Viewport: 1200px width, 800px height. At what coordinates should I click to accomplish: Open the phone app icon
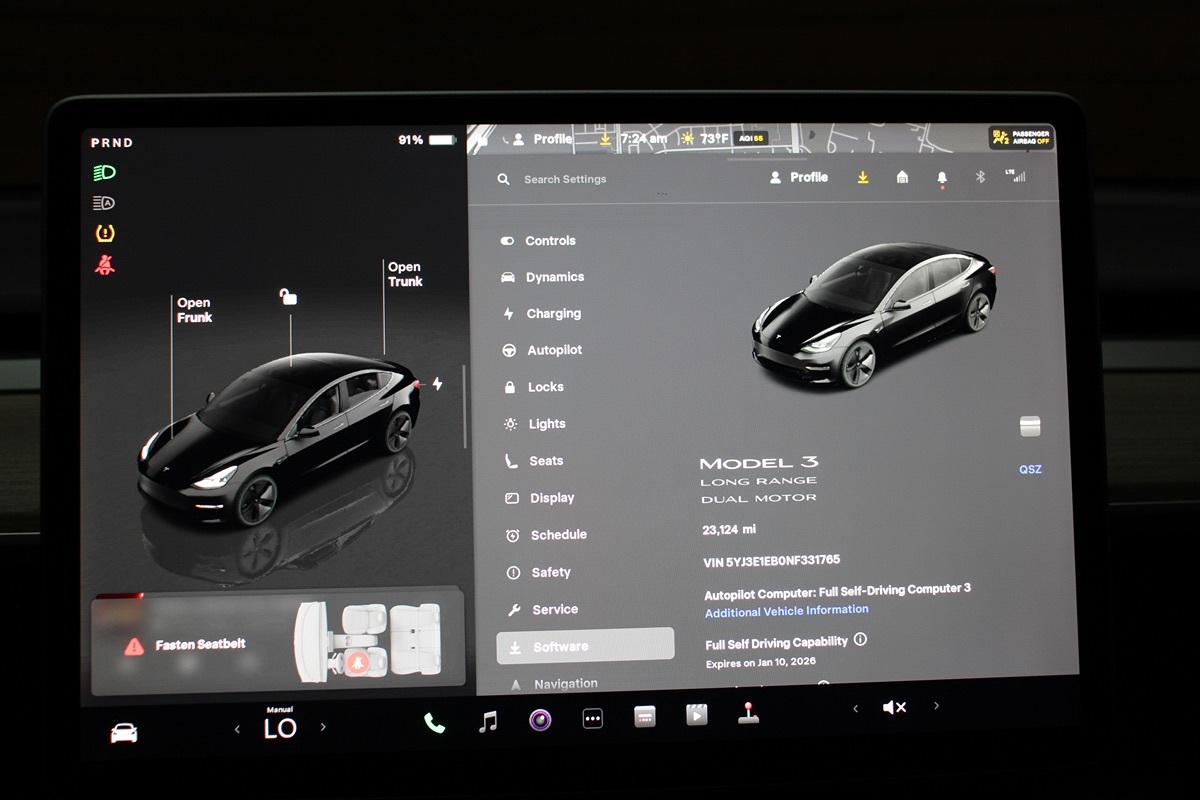point(434,722)
